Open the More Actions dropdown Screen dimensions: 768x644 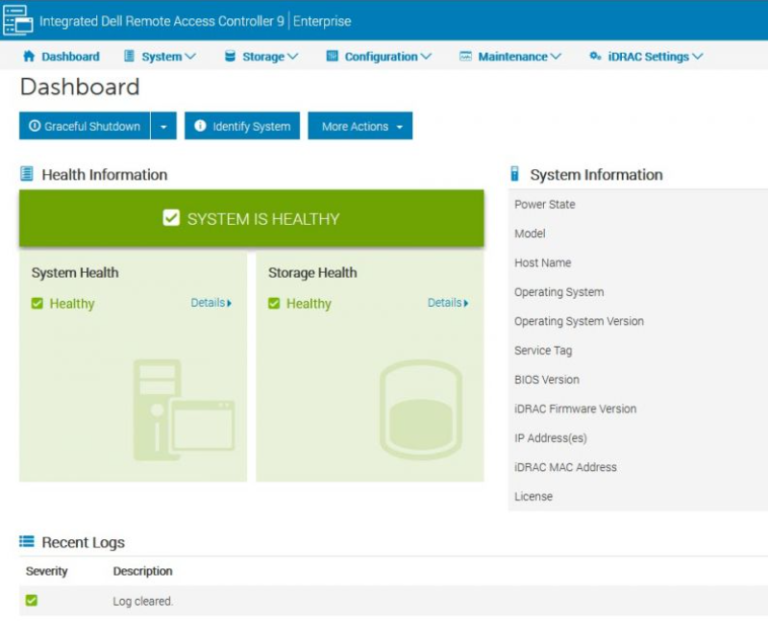pyautogui.click(x=360, y=126)
